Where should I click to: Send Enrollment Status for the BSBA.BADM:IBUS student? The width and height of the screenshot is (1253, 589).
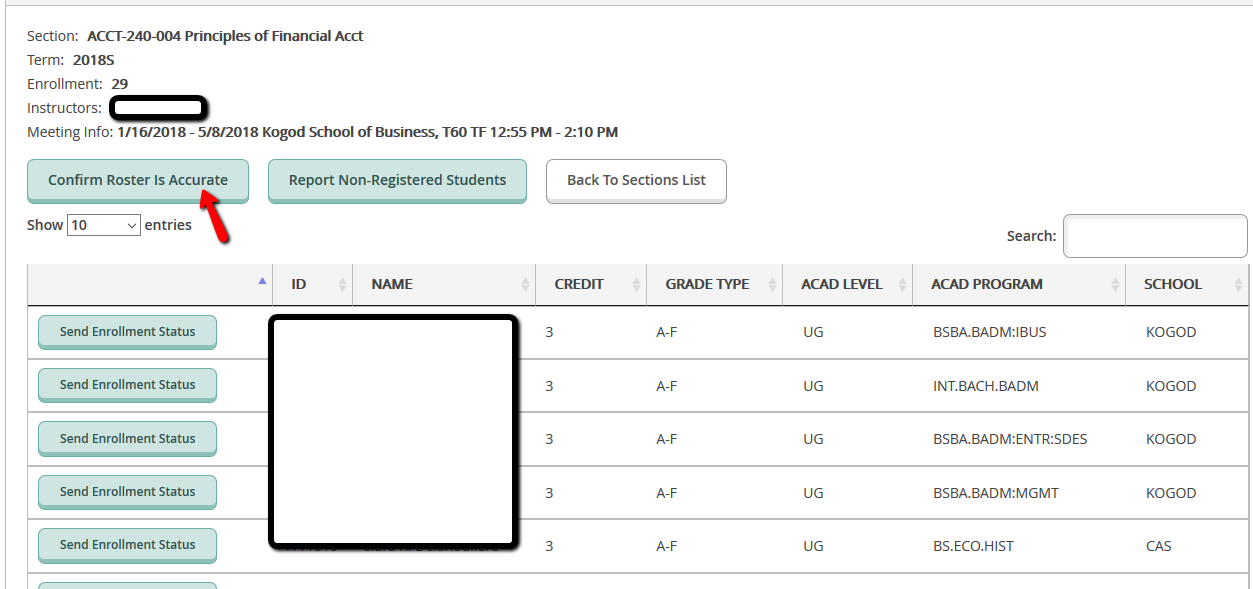[127, 332]
